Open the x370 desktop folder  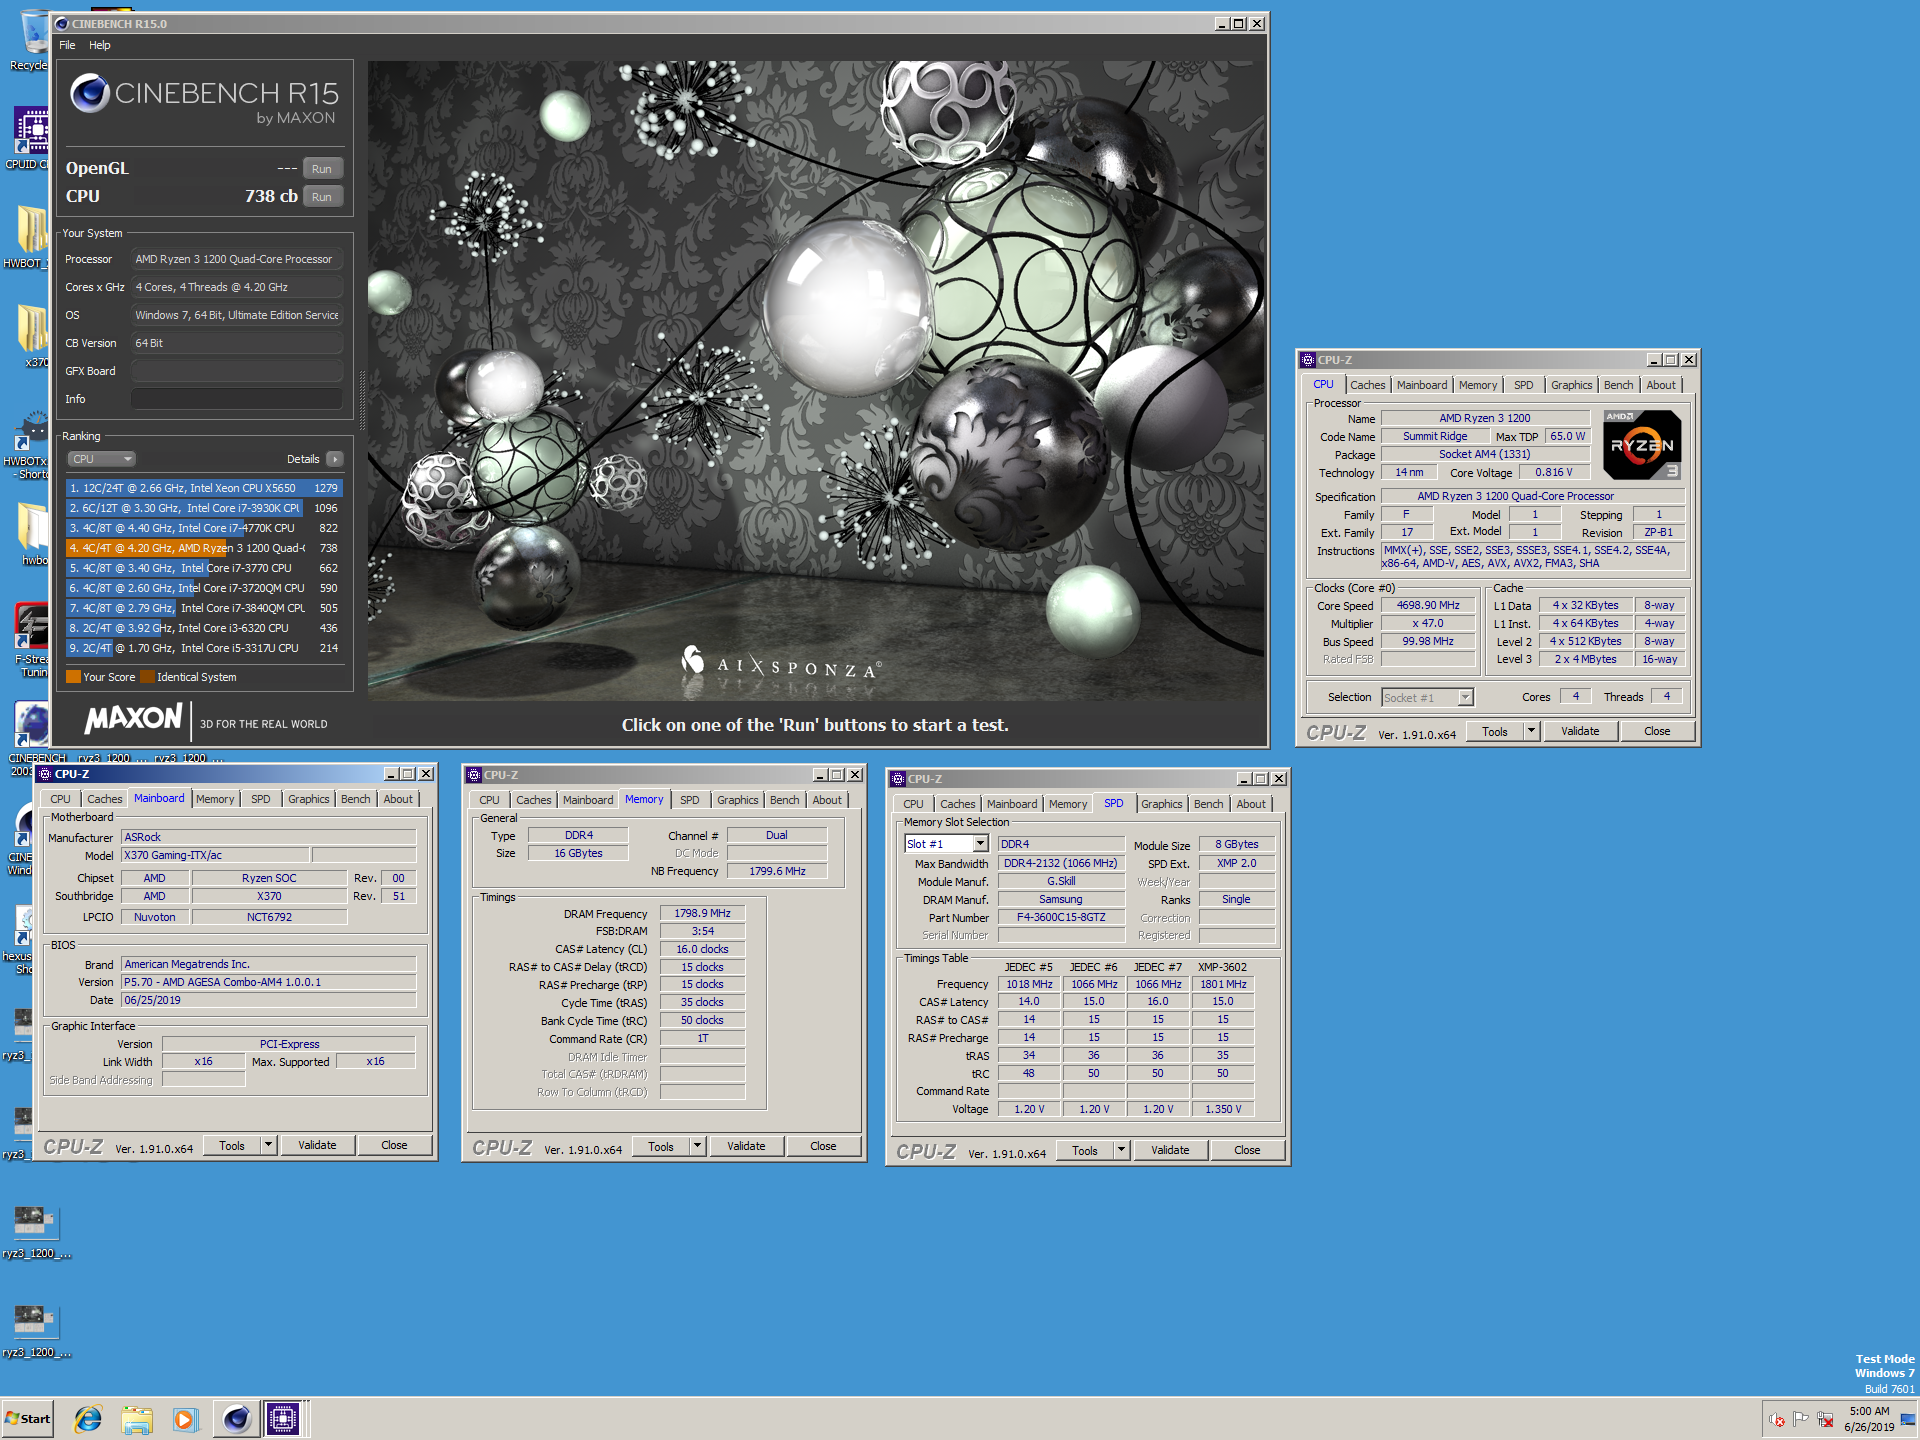pyautogui.click(x=32, y=335)
